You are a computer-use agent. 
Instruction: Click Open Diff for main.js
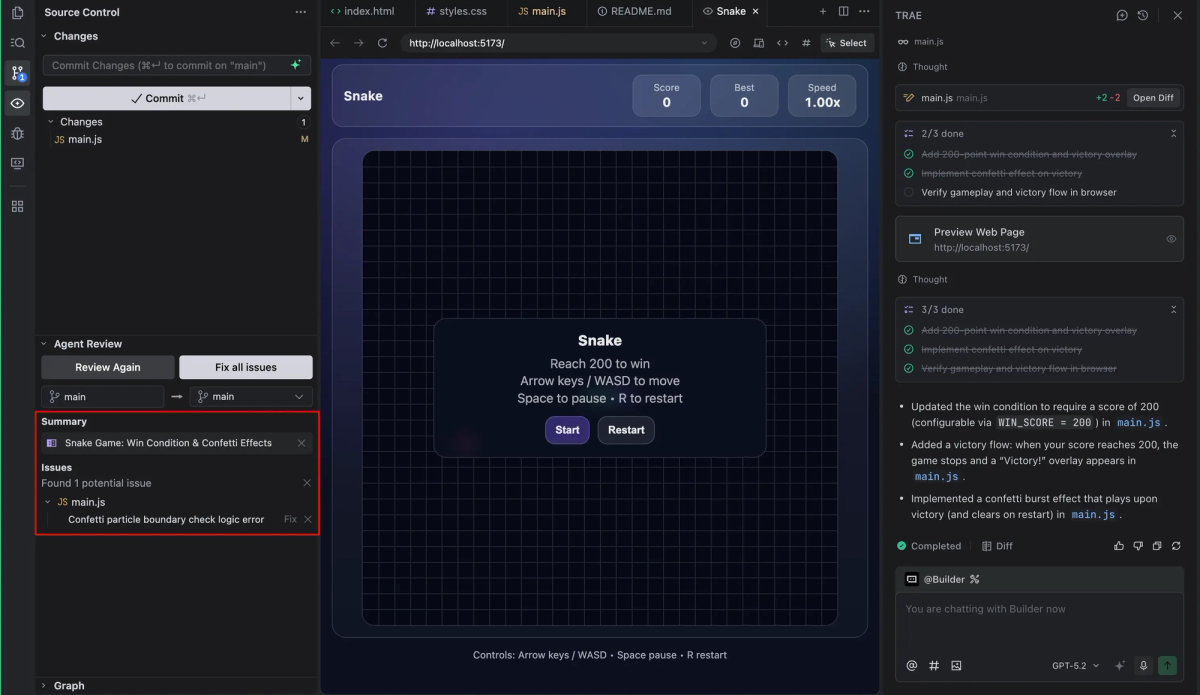coord(1153,98)
